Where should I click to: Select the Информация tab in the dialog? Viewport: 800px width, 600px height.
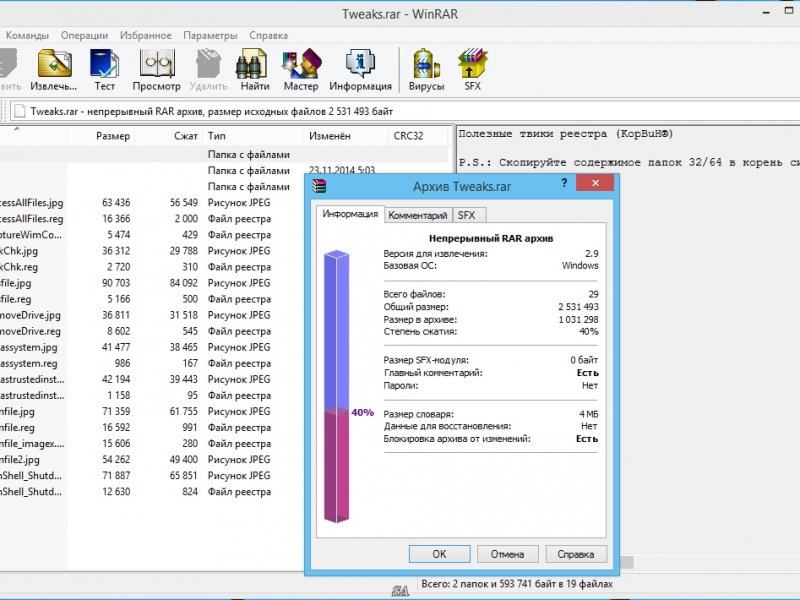(x=350, y=214)
